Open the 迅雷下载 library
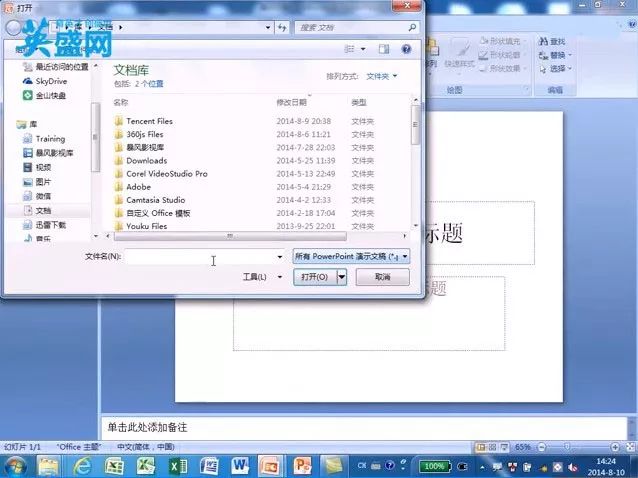Viewport: 638px width, 478px height. pos(50,225)
